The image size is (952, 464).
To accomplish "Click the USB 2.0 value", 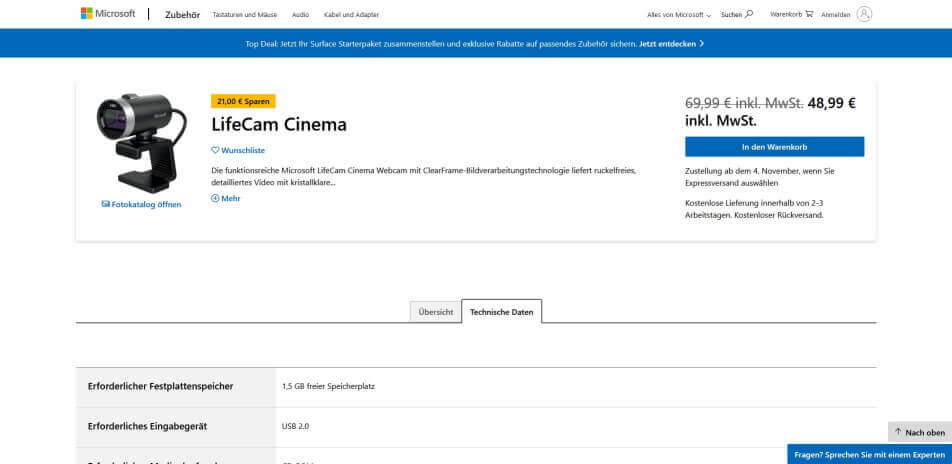I will [x=296, y=426].
